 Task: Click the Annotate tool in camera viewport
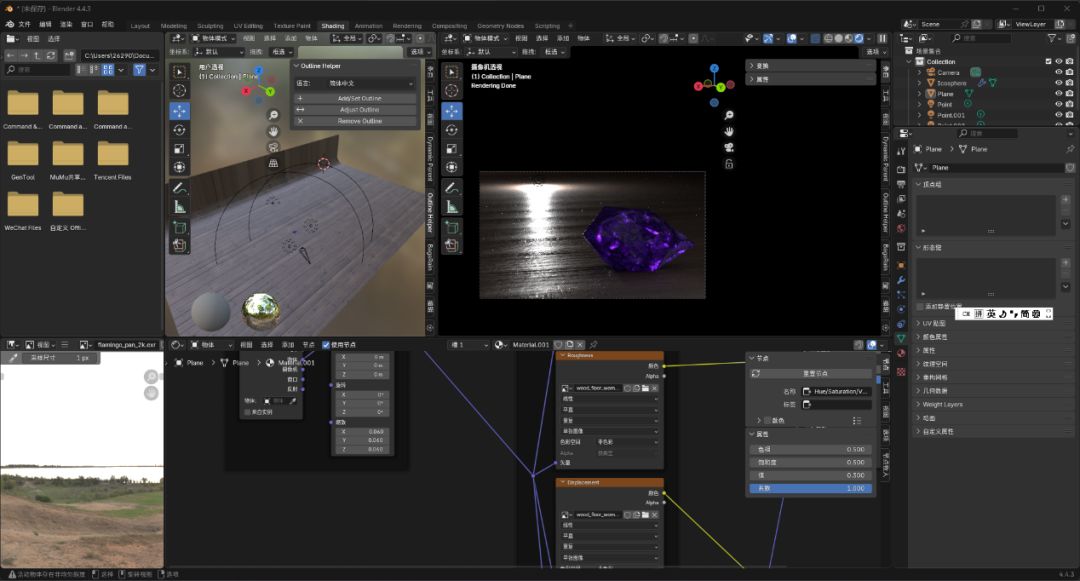[x=452, y=187]
